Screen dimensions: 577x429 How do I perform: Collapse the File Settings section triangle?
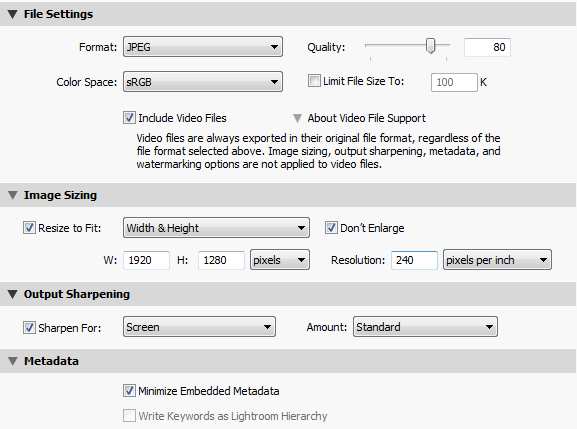(13, 14)
